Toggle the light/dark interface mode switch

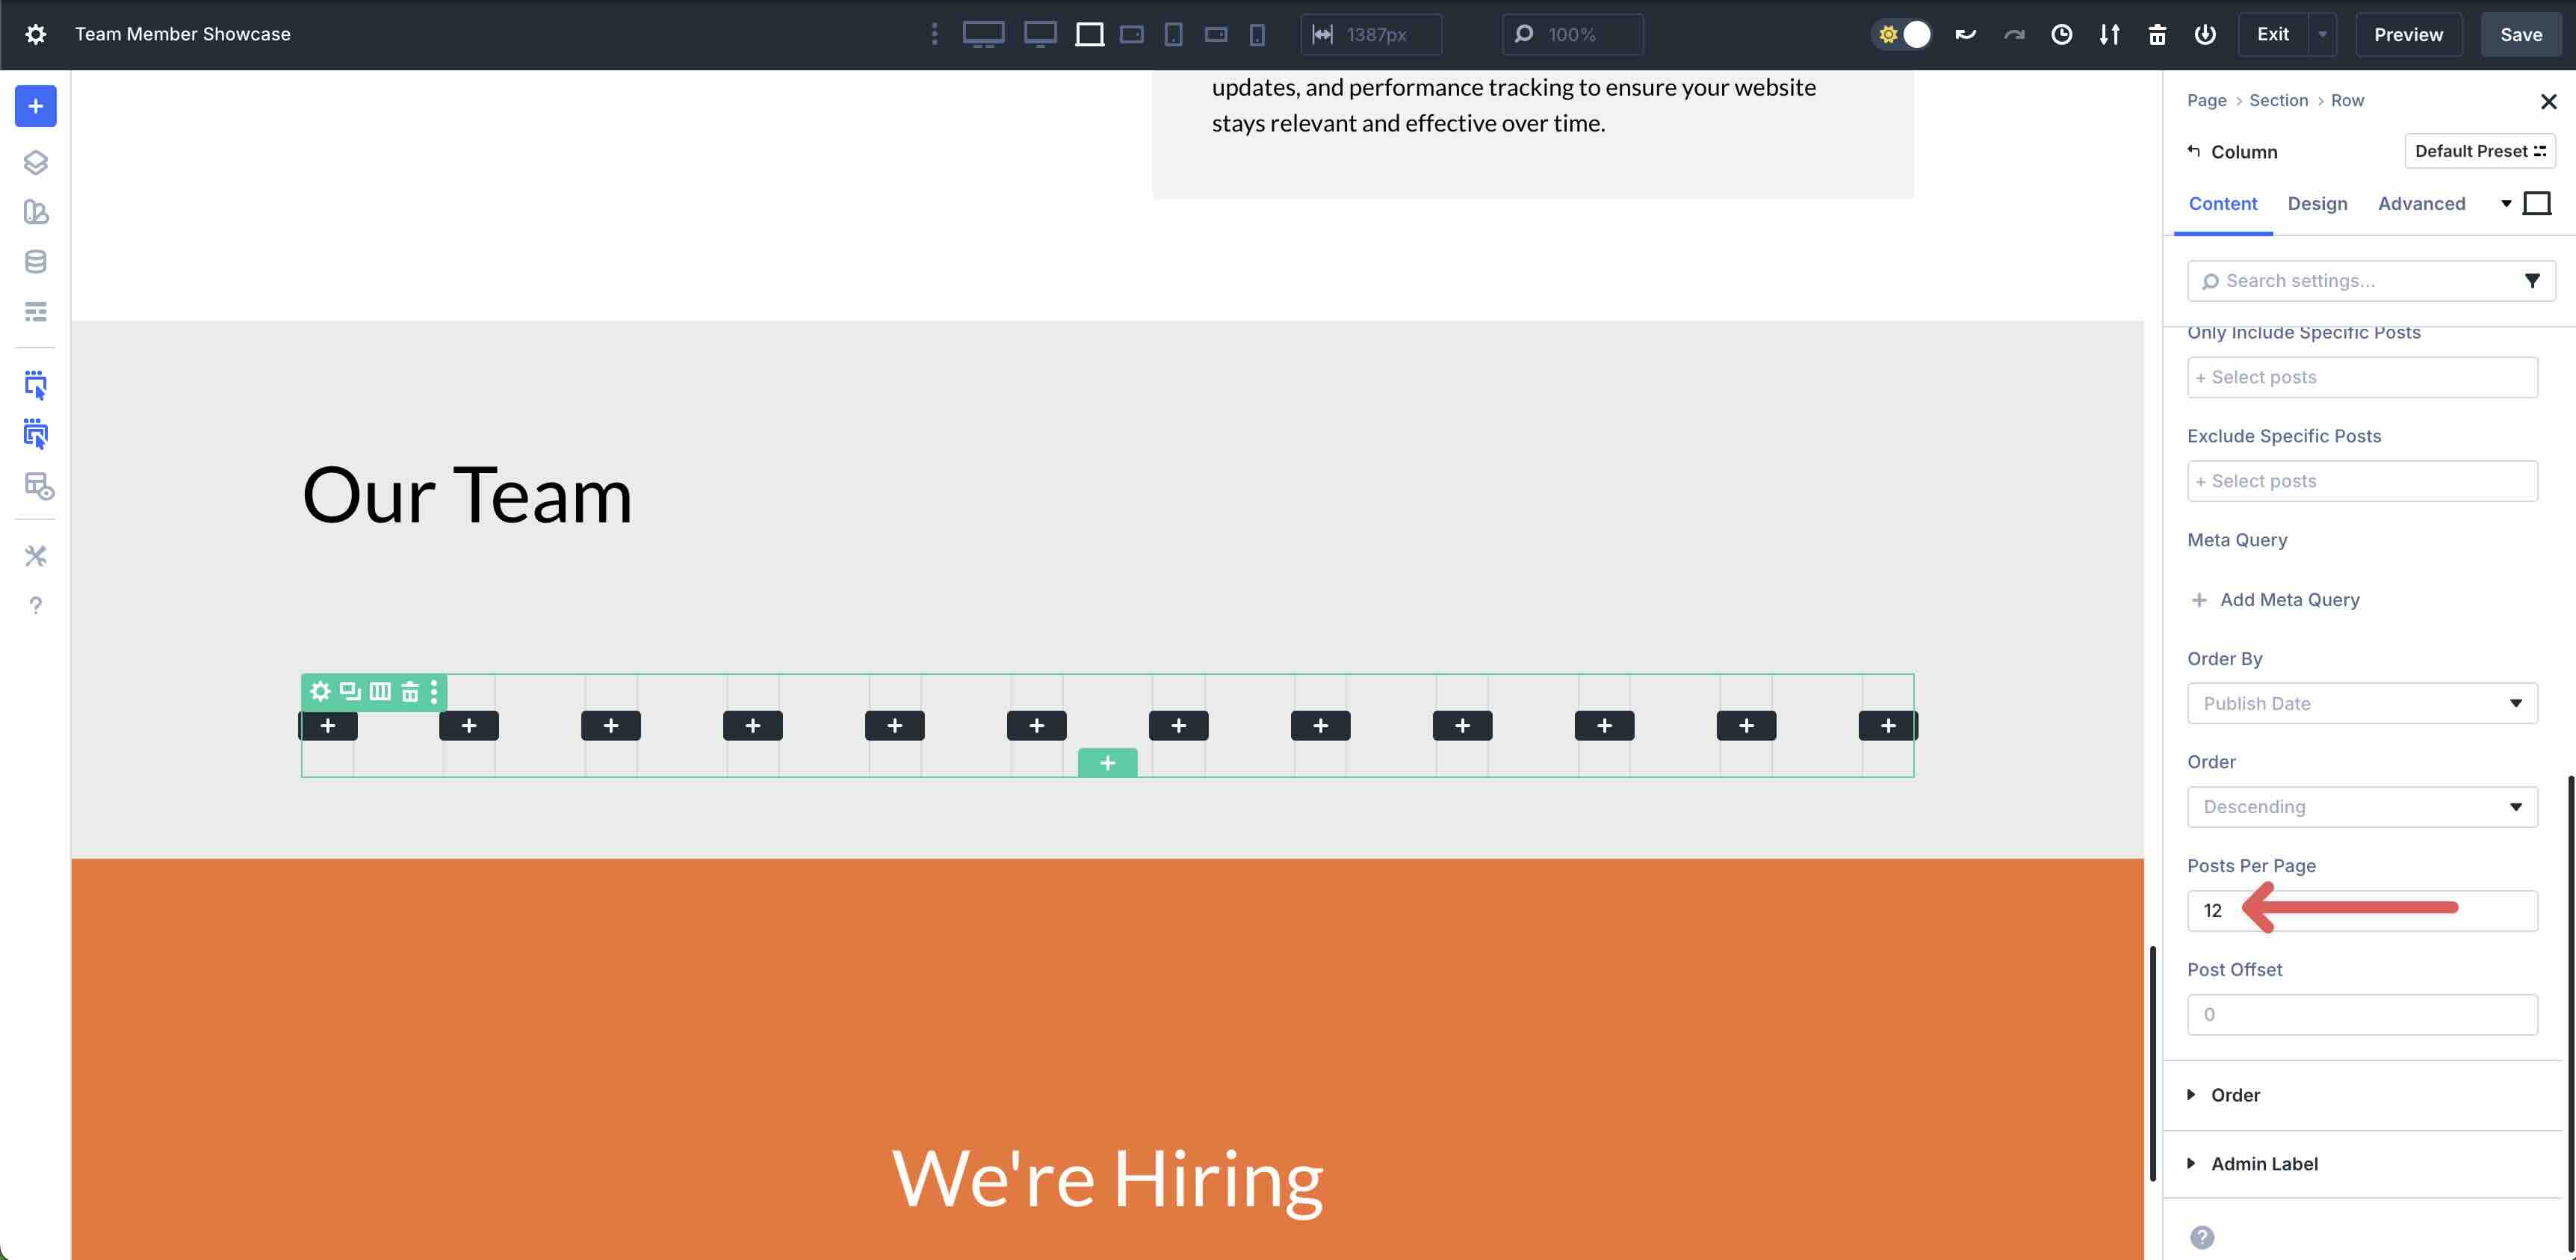pos(1901,34)
